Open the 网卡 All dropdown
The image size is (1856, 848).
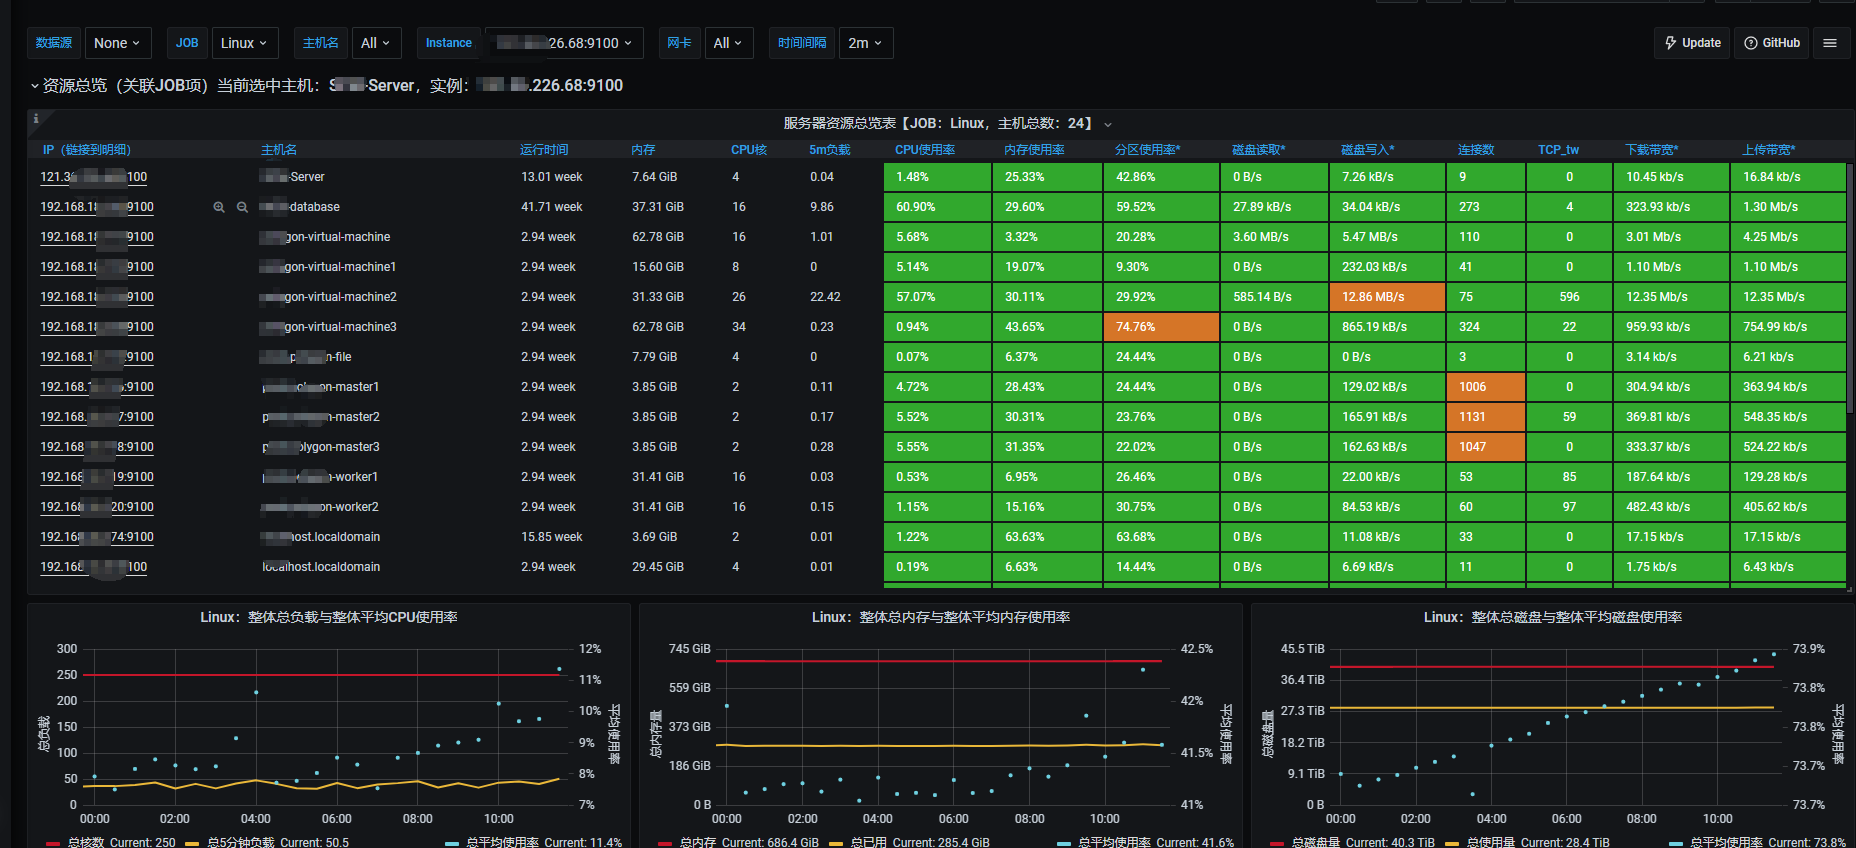(728, 43)
